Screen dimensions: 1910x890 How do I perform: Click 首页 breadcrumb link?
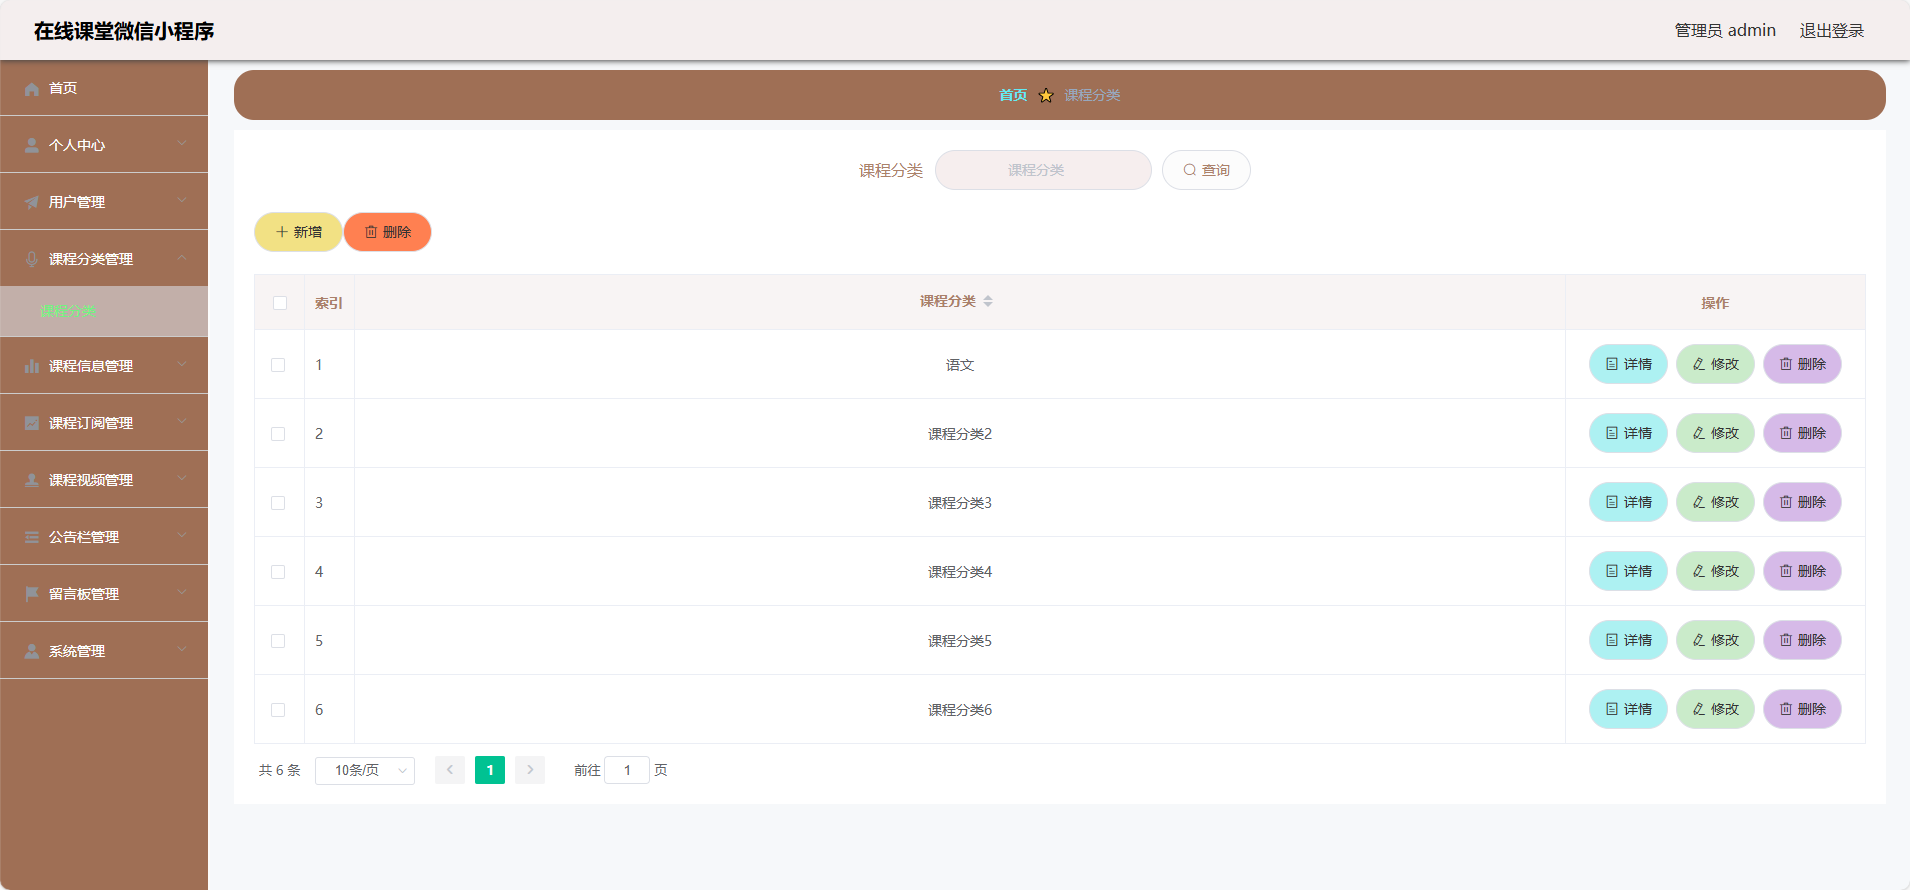(1013, 96)
